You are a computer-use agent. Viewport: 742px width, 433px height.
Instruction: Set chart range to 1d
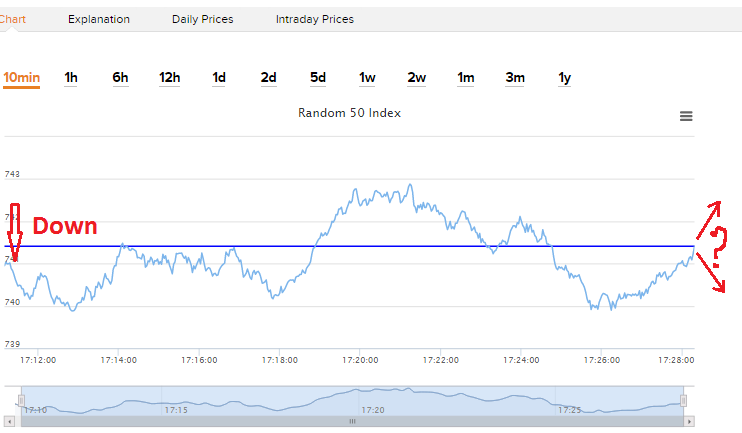tap(219, 77)
